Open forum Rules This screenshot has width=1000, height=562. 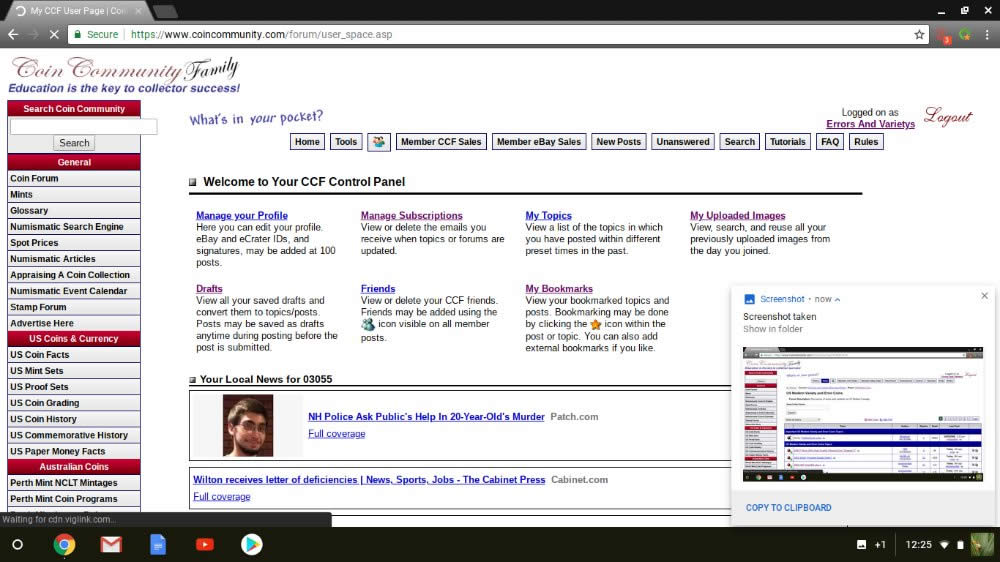[866, 142]
